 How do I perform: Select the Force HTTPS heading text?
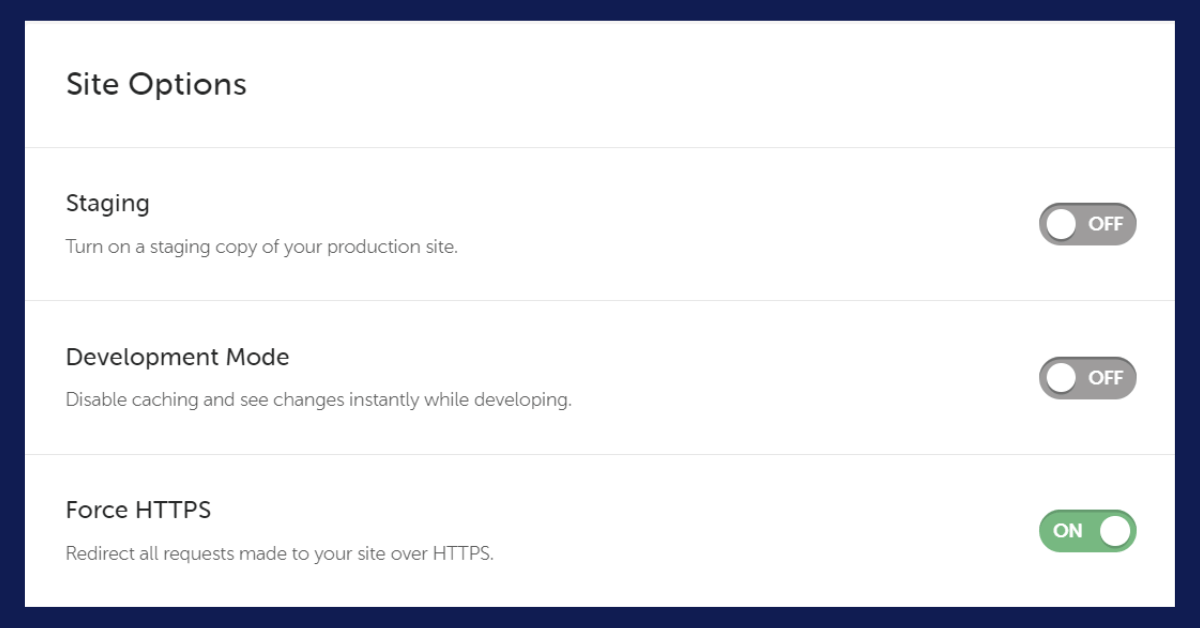pyautogui.click(x=138, y=509)
